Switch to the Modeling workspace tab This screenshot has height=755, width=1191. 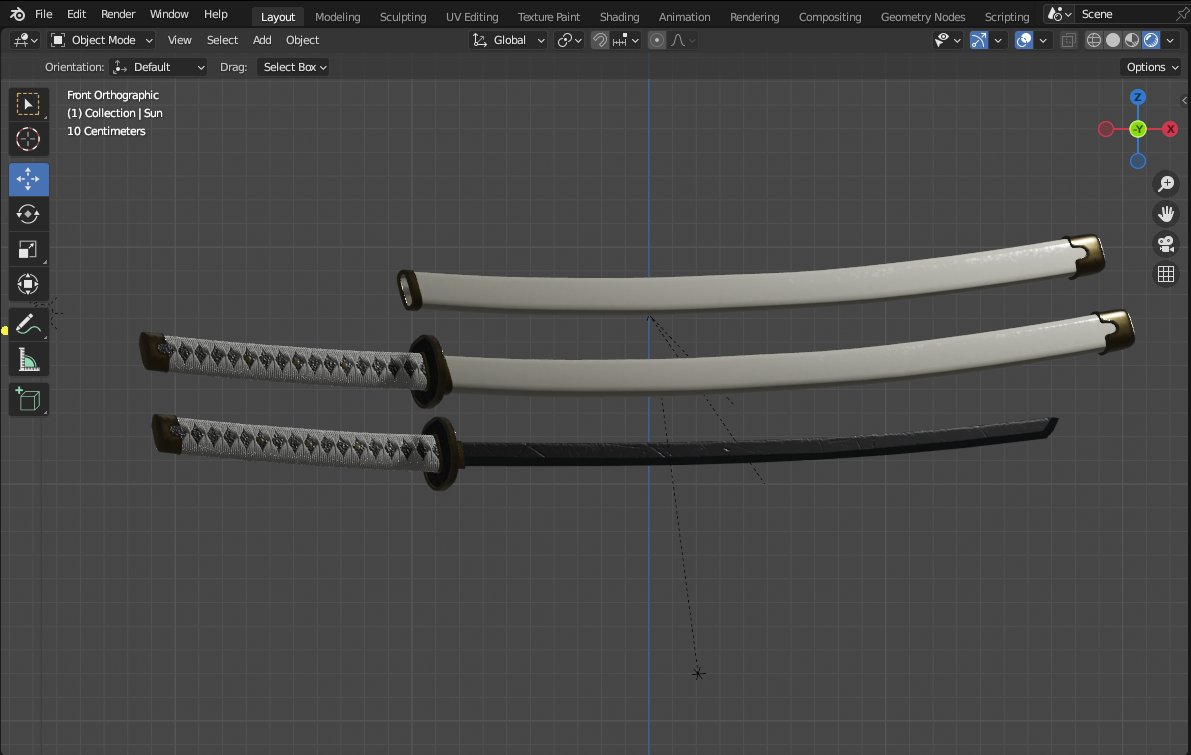[337, 17]
